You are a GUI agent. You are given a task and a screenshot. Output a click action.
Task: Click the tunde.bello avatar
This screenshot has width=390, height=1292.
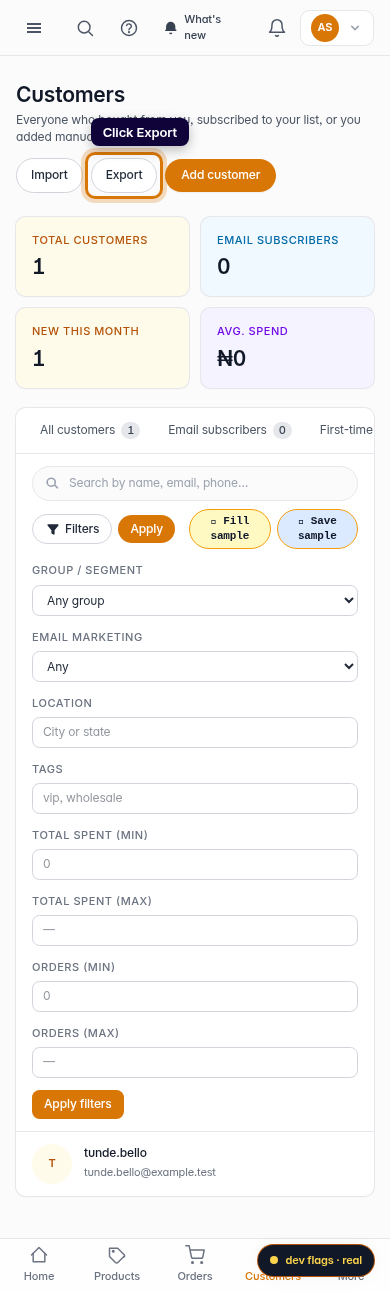[52, 1163]
